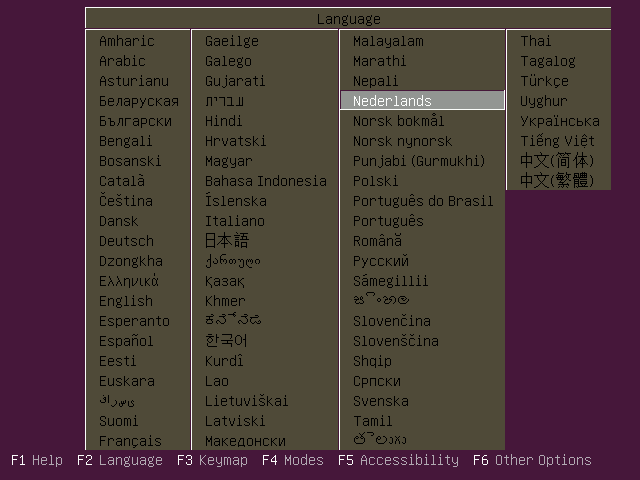This screenshot has width=640, height=480.
Task: Open F6 Other Options menu
Action: [x=531, y=460]
